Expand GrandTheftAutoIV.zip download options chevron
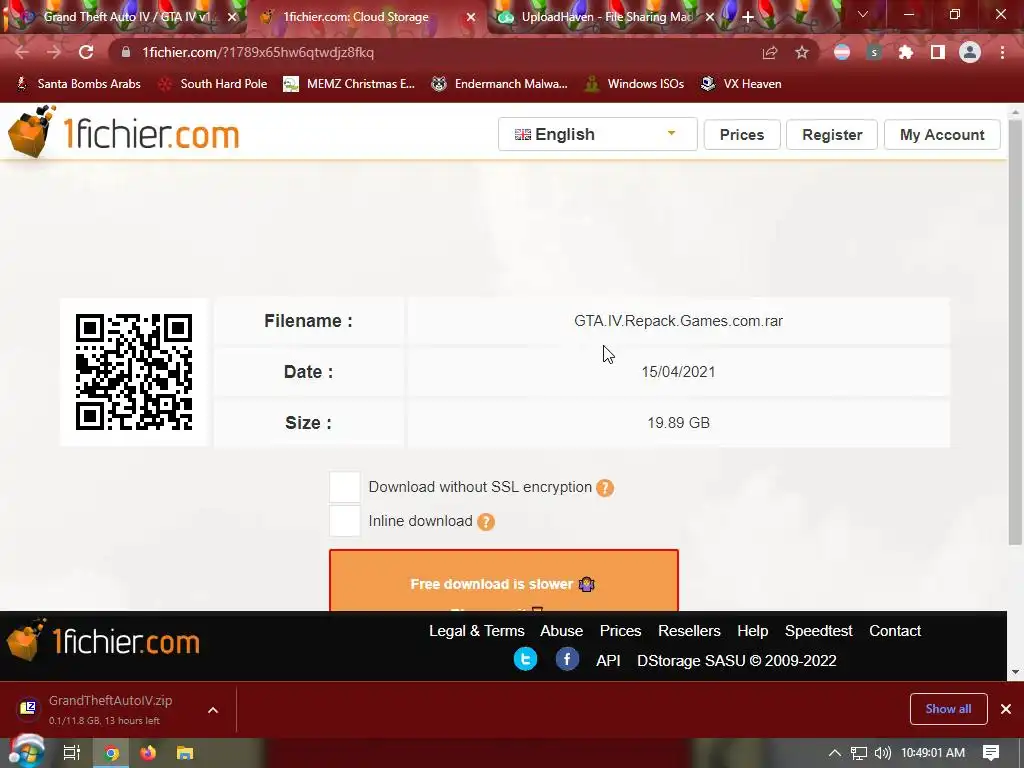The width and height of the screenshot is (1024, 768). 213,710
